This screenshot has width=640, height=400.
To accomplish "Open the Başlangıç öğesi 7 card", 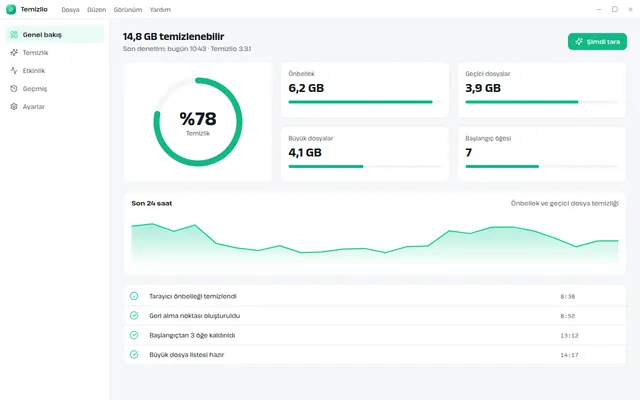I will click(542, 154).
